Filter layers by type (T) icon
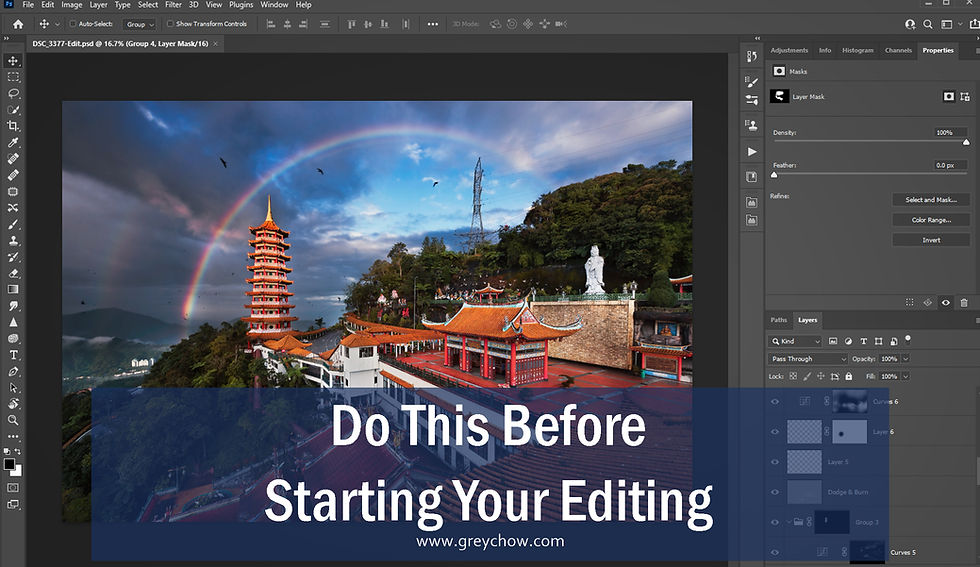The height and width of the screenshot is (567, 980). pos(864,341)
